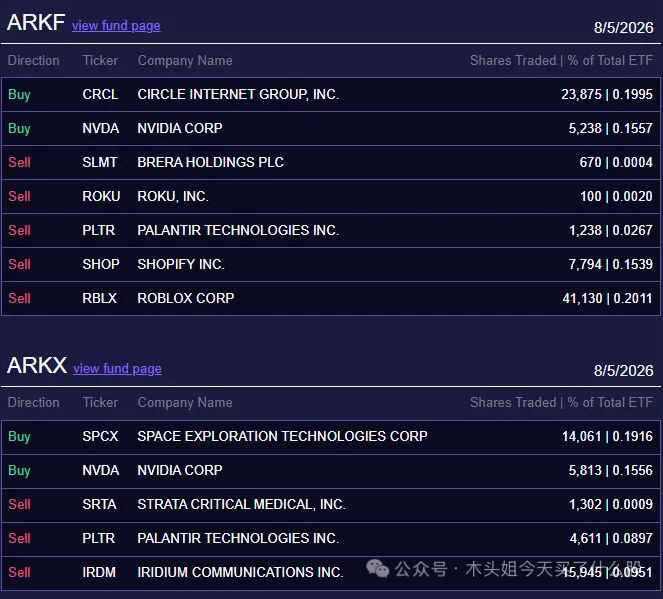Image resolution: width=663 pixels, height=599 pixels.
Task: Click shares value 7,794 | 0.1539
Action: 610,264
